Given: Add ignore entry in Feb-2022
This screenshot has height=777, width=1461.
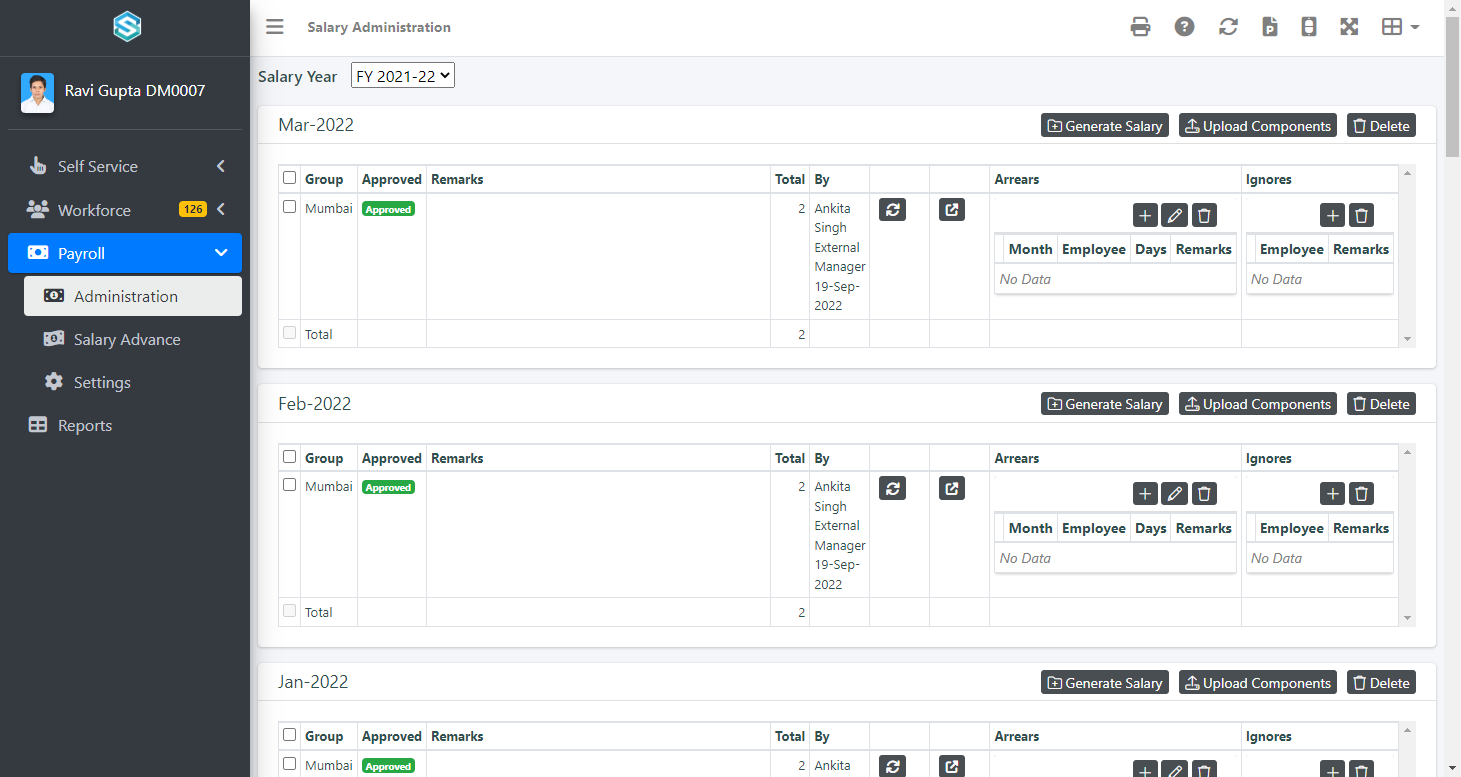Looking at the screenshot, I should 1332,493.
